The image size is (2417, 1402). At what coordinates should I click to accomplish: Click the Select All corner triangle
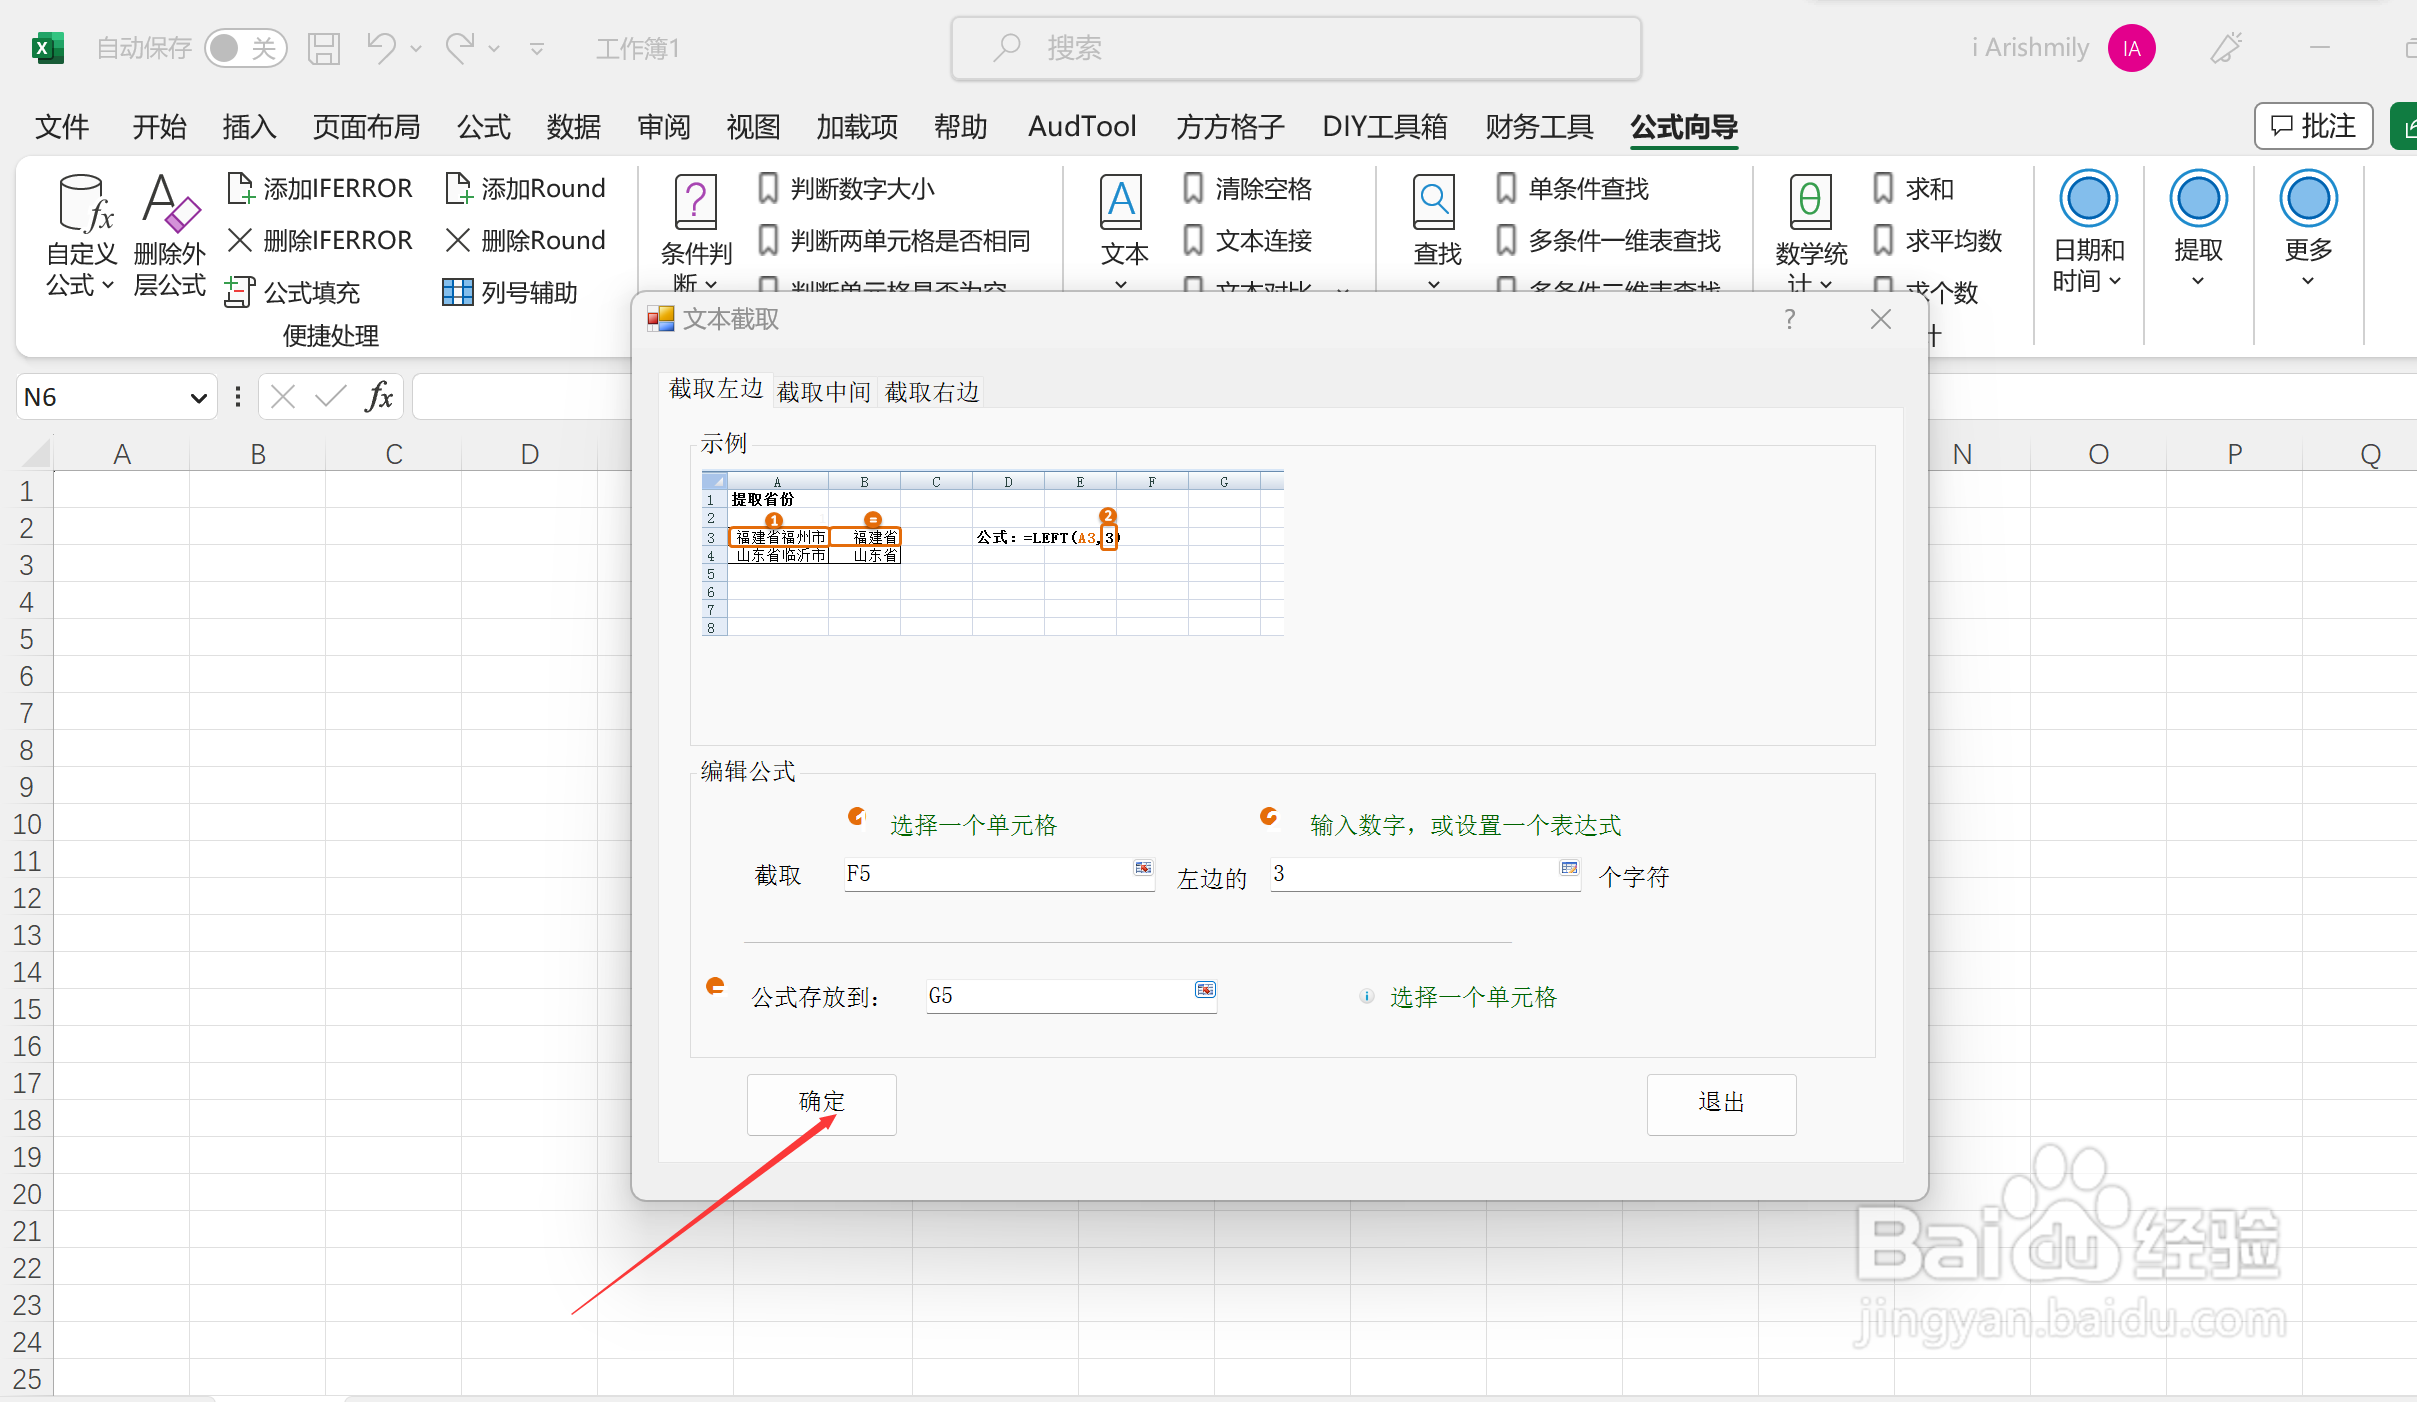coord(36,454)
